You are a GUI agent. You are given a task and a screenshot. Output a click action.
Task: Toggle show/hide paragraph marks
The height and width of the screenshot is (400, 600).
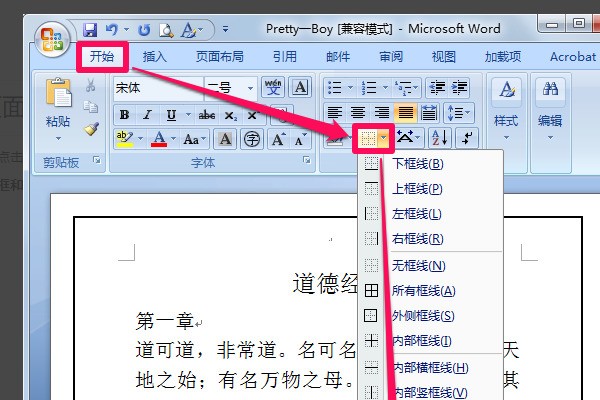tap(467, 138)
